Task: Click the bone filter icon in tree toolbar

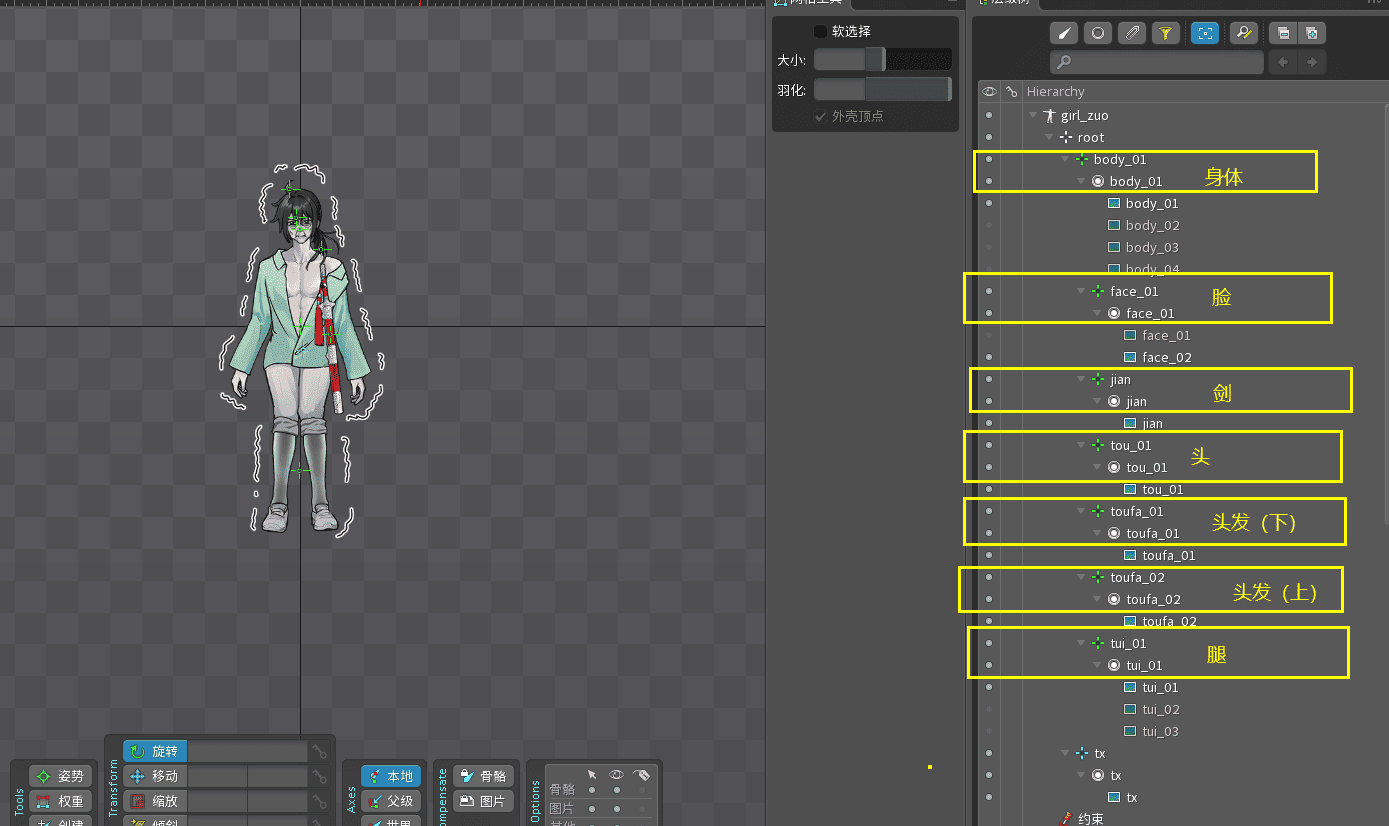Action: point(1064,33)
